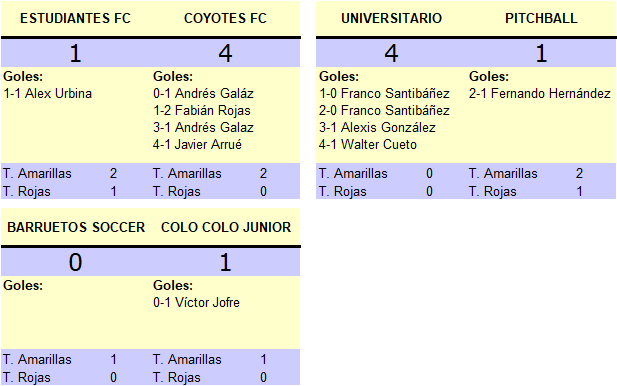This screenshot has width=617, height=386.
Task: Click goal entry 2-1 Fernando Hernández
Action: pos(539,94)
